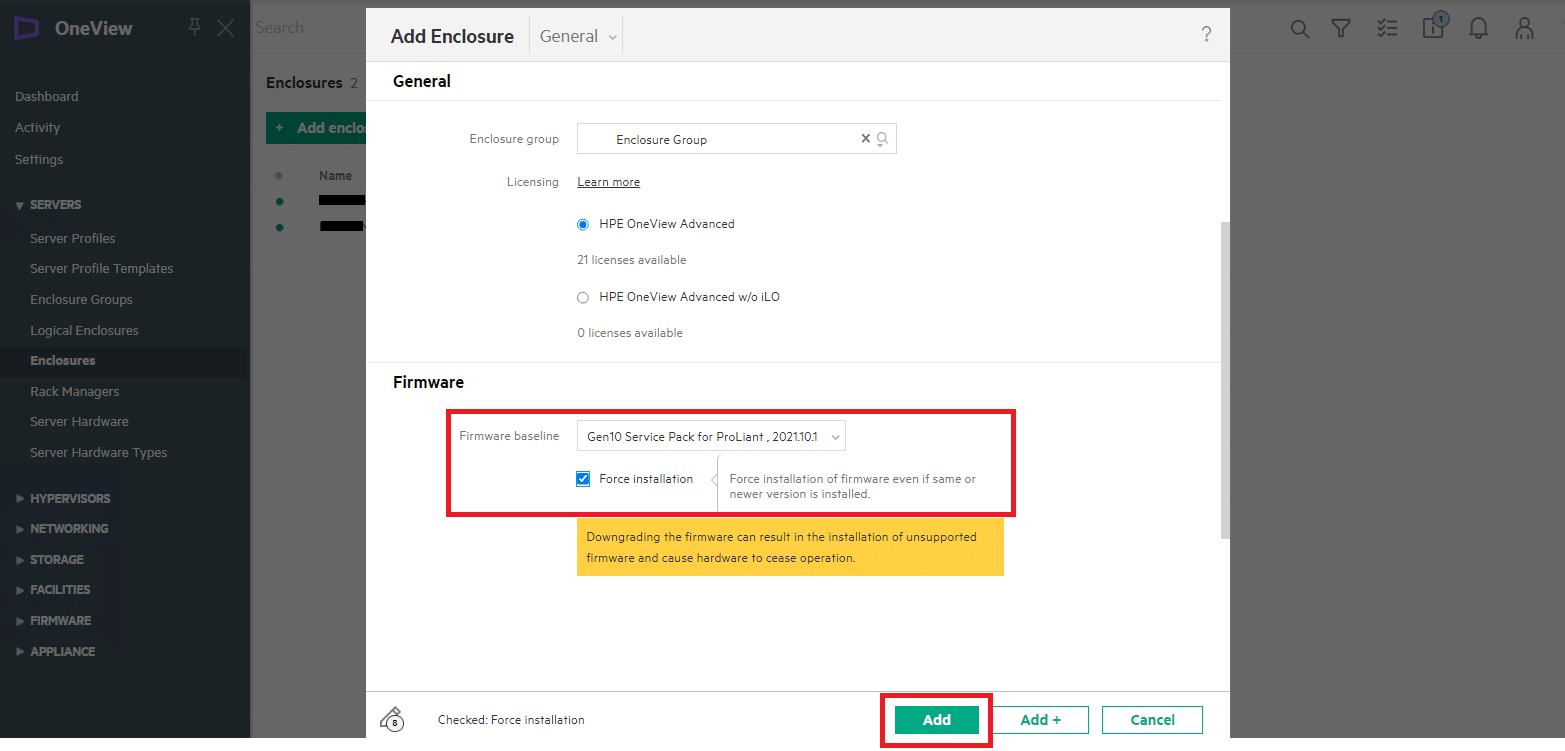Go to Dashboard in the sidebar
Image resolution: width=1565 pixels, height=751 pixels.
point(46,97)
